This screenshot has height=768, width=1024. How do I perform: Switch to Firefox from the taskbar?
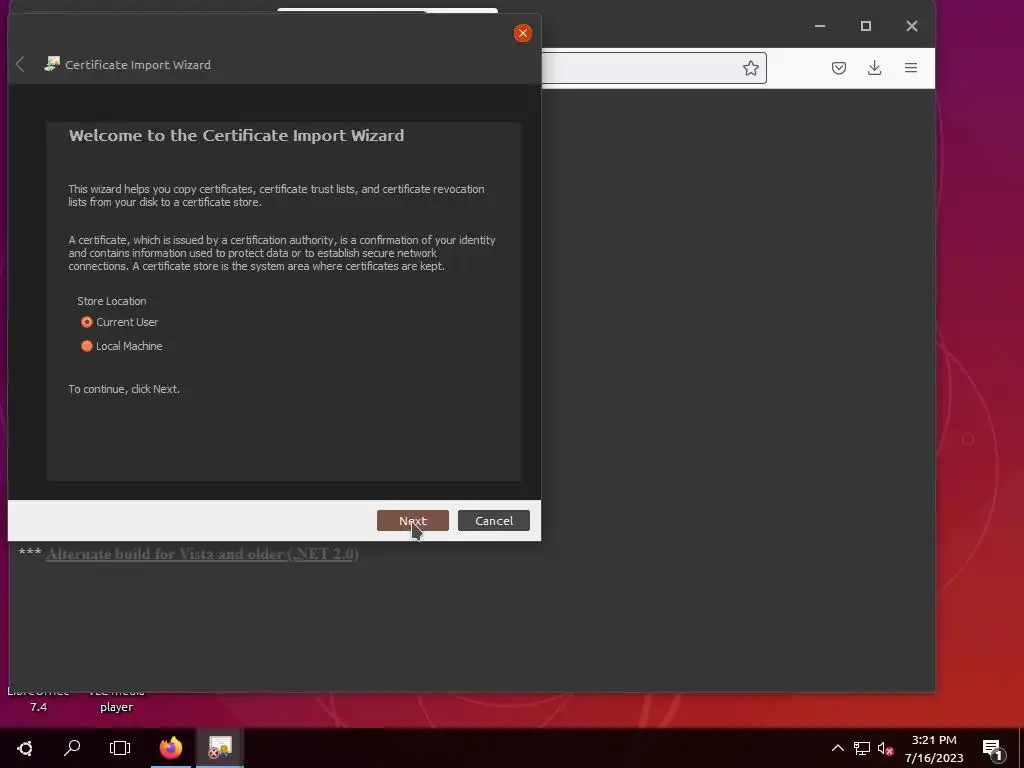(171, 748)
